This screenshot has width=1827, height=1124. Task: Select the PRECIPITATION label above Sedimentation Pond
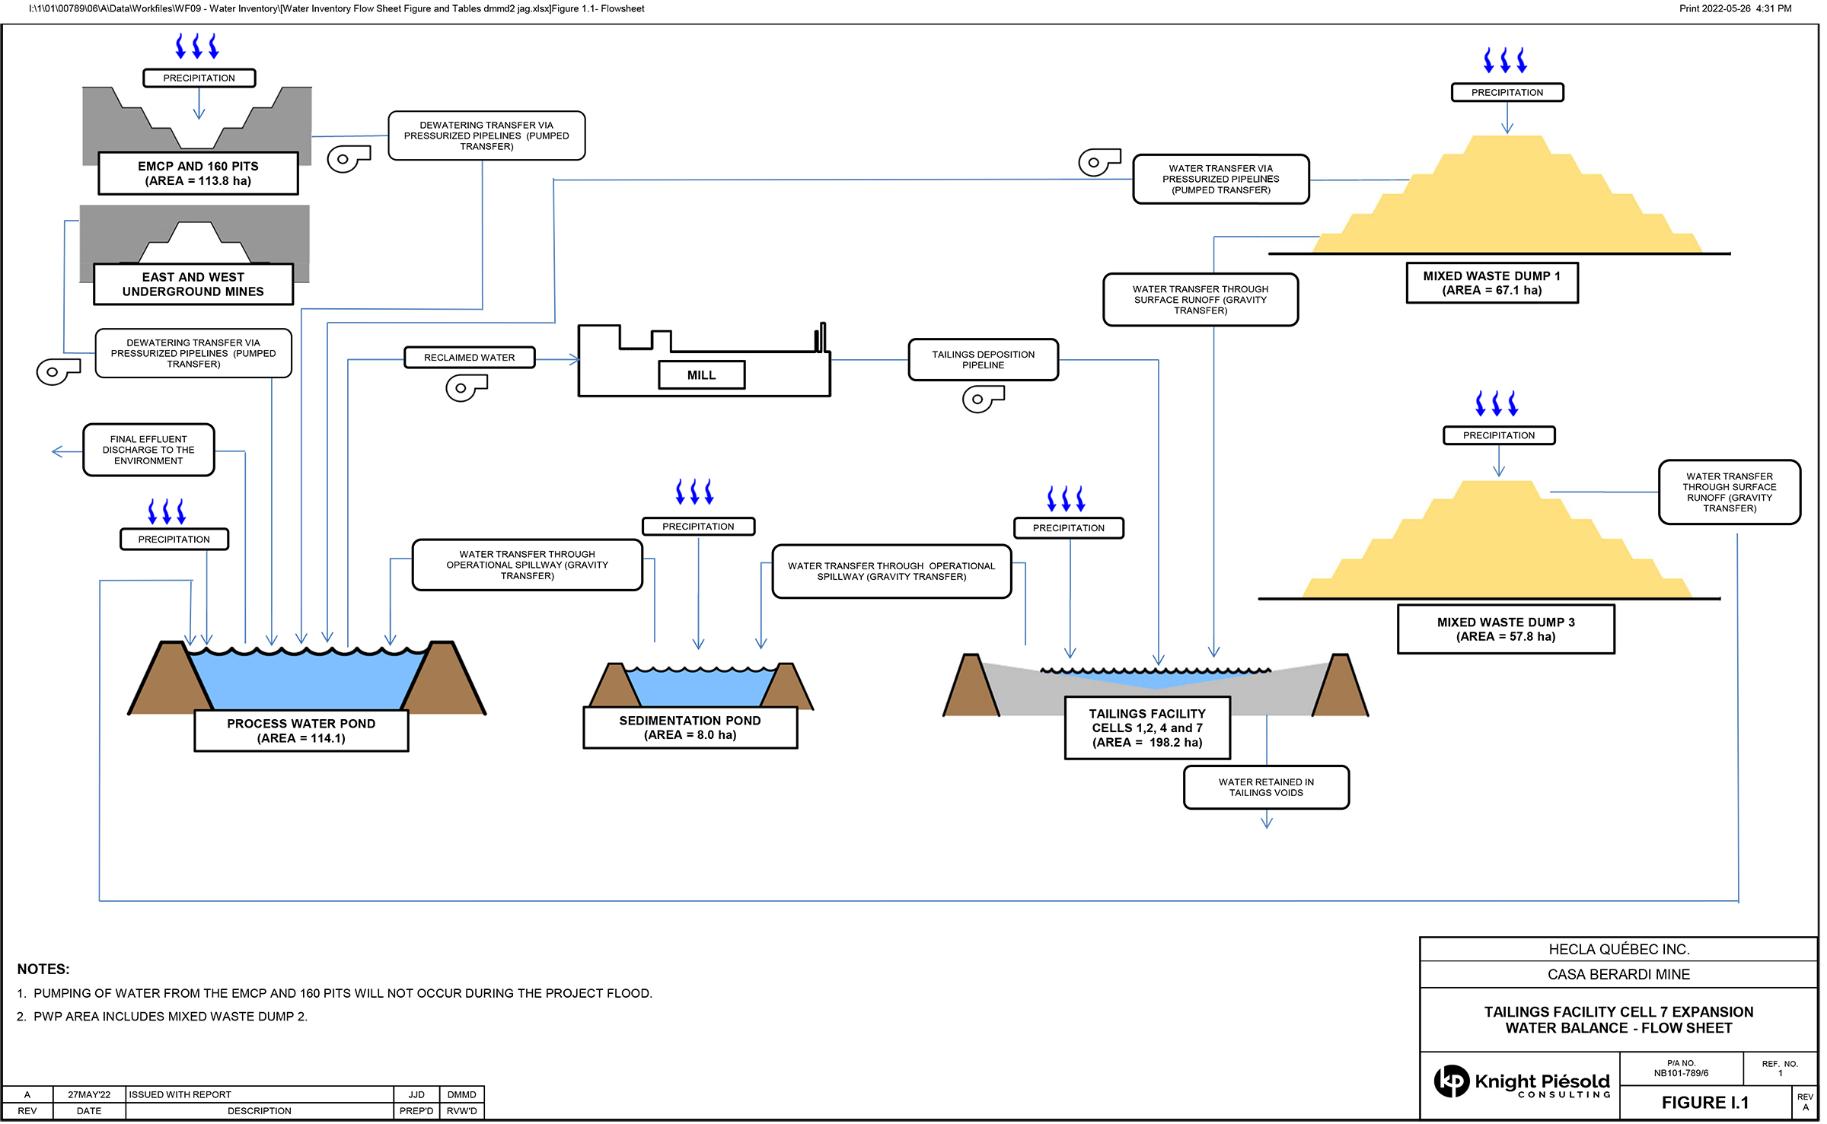click(x=698, y=526)
